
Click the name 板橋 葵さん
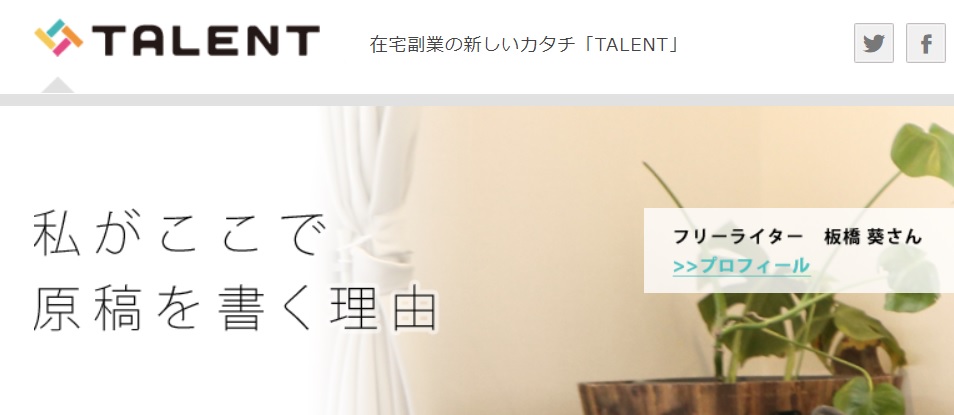click(872, 236)
